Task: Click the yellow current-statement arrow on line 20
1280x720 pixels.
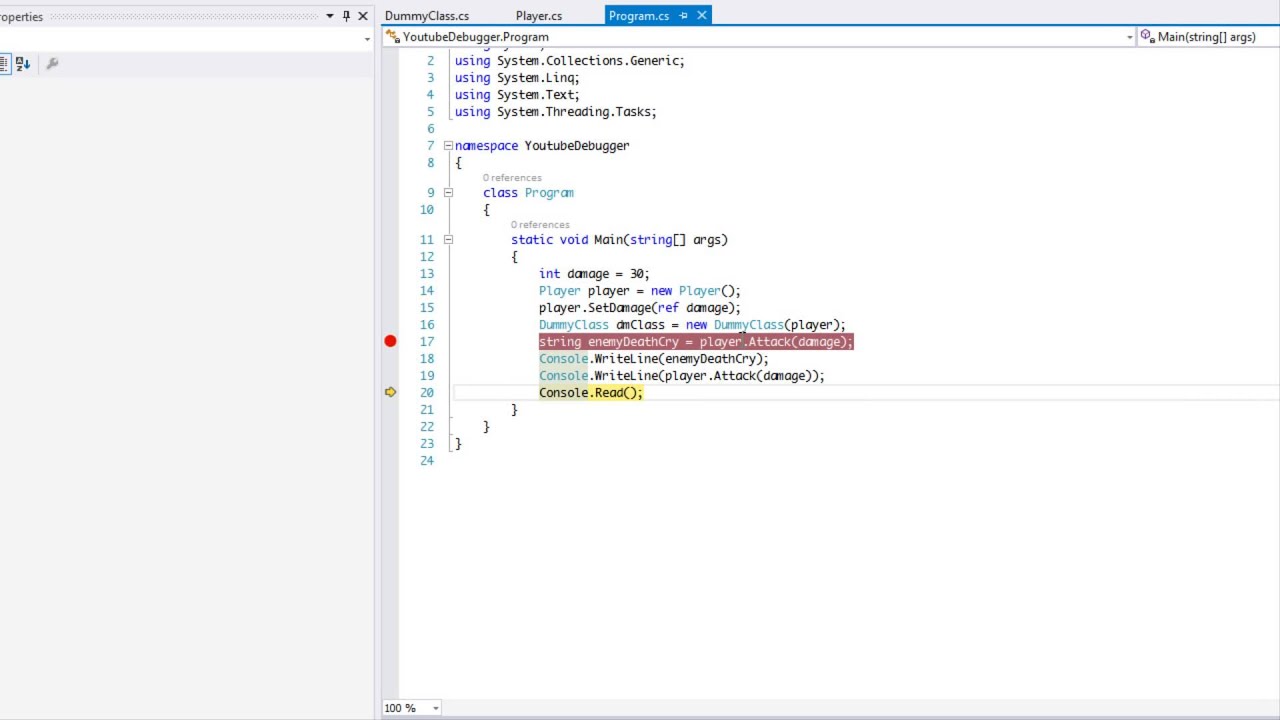Action: [x=390, y=392]
